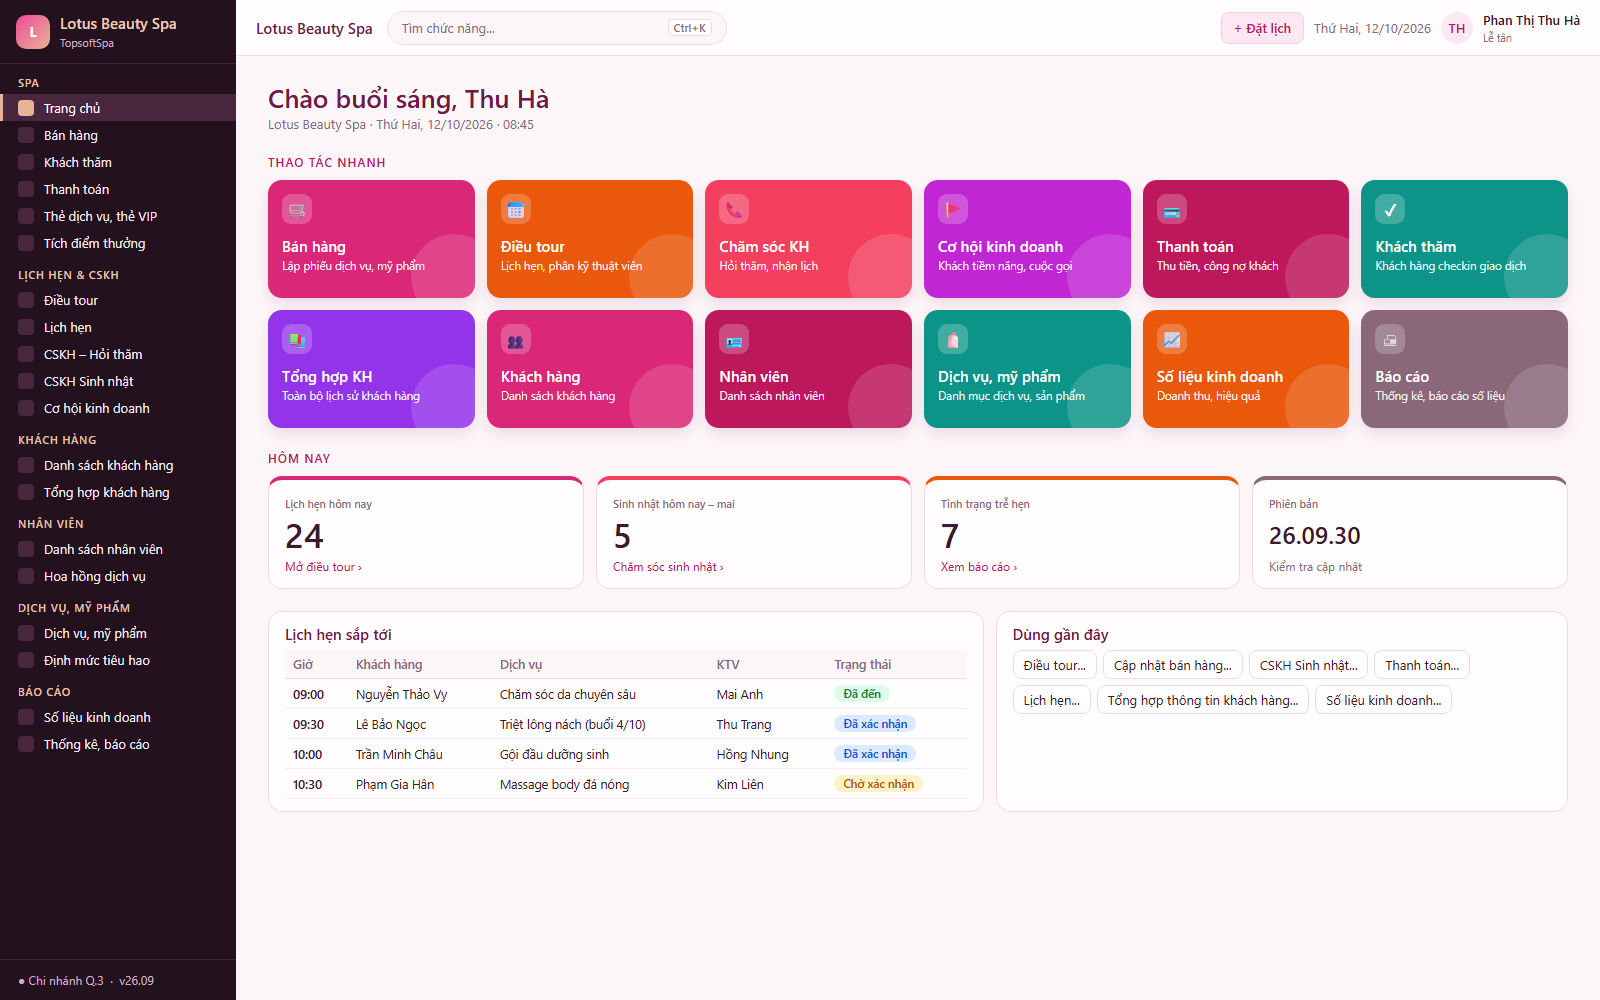Focus the Tìm chức năng search field

coord(556,28)
